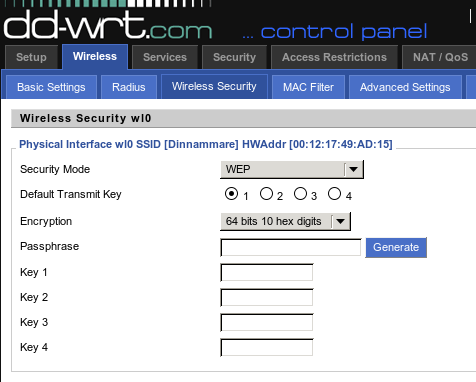476x382 pixels.
Task: Open the MAC Filter subtab
Action: [x=308, y=87]
